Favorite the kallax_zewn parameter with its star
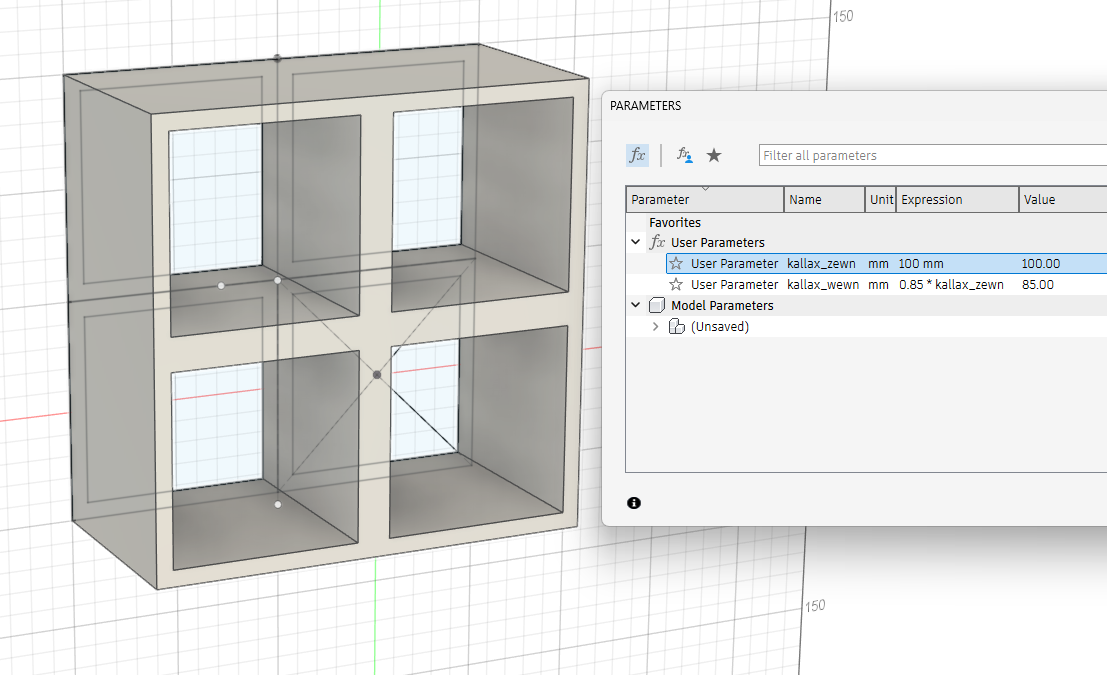 pos(676,264)
